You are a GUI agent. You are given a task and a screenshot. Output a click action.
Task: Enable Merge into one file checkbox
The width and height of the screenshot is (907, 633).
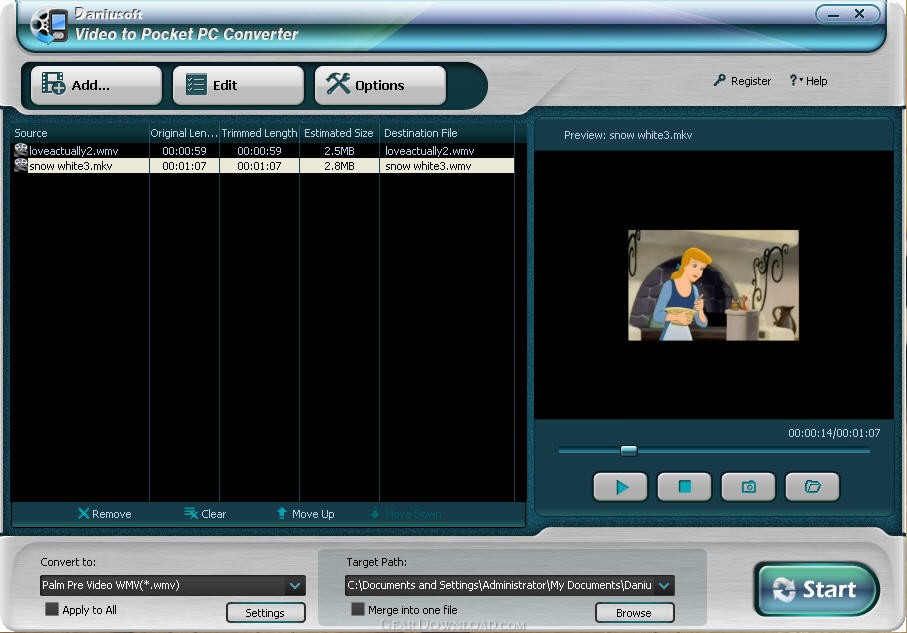(x=358, y=609)
